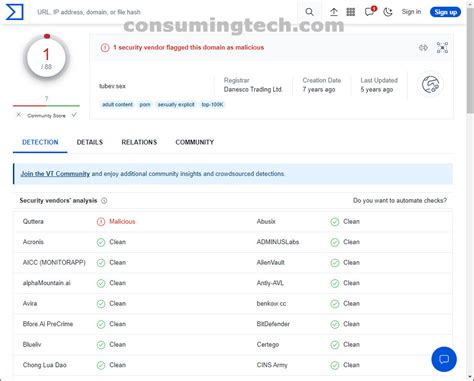Click the Quttera vendor name
Screen dimensions: 474x381
click(x=33, y=221)
